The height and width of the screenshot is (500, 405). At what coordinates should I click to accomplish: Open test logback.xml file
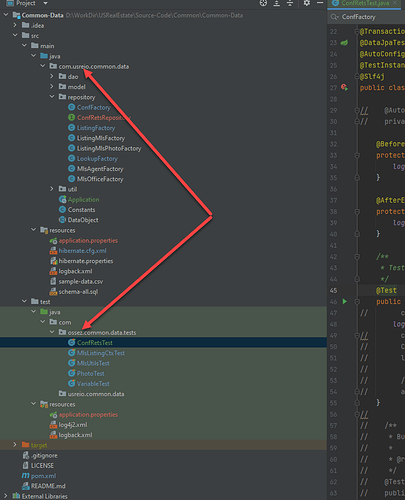point(75,435)
